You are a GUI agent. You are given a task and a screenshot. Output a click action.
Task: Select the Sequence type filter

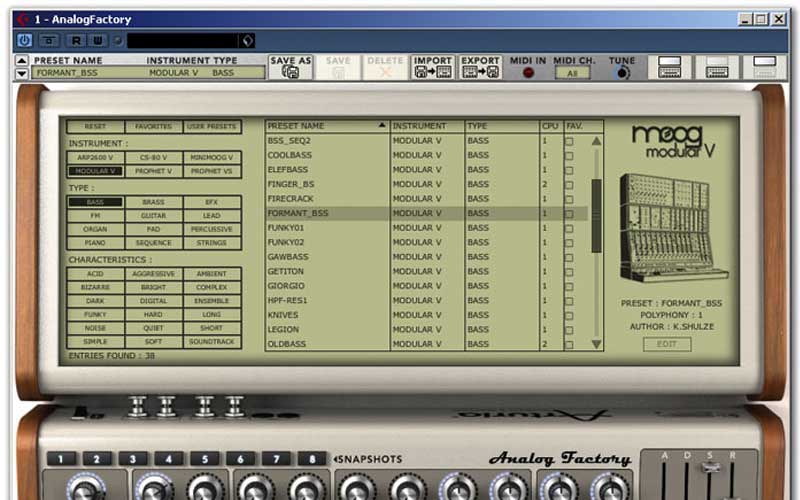(x=154, y=243)
